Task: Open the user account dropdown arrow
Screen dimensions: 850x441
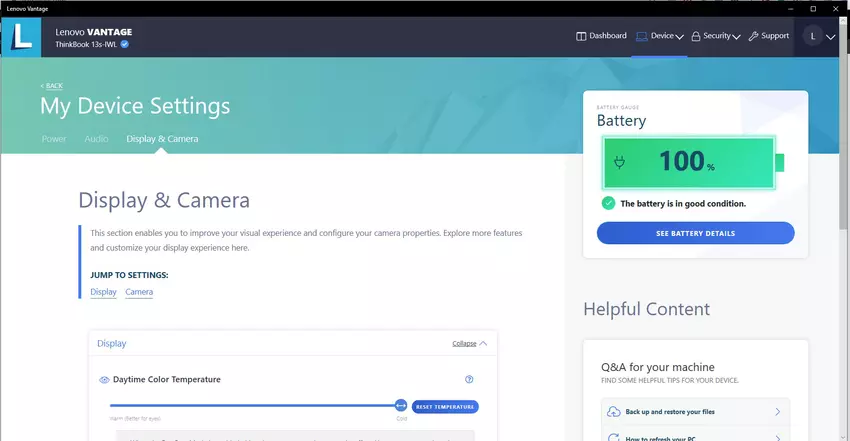Action: click(831, 37)
